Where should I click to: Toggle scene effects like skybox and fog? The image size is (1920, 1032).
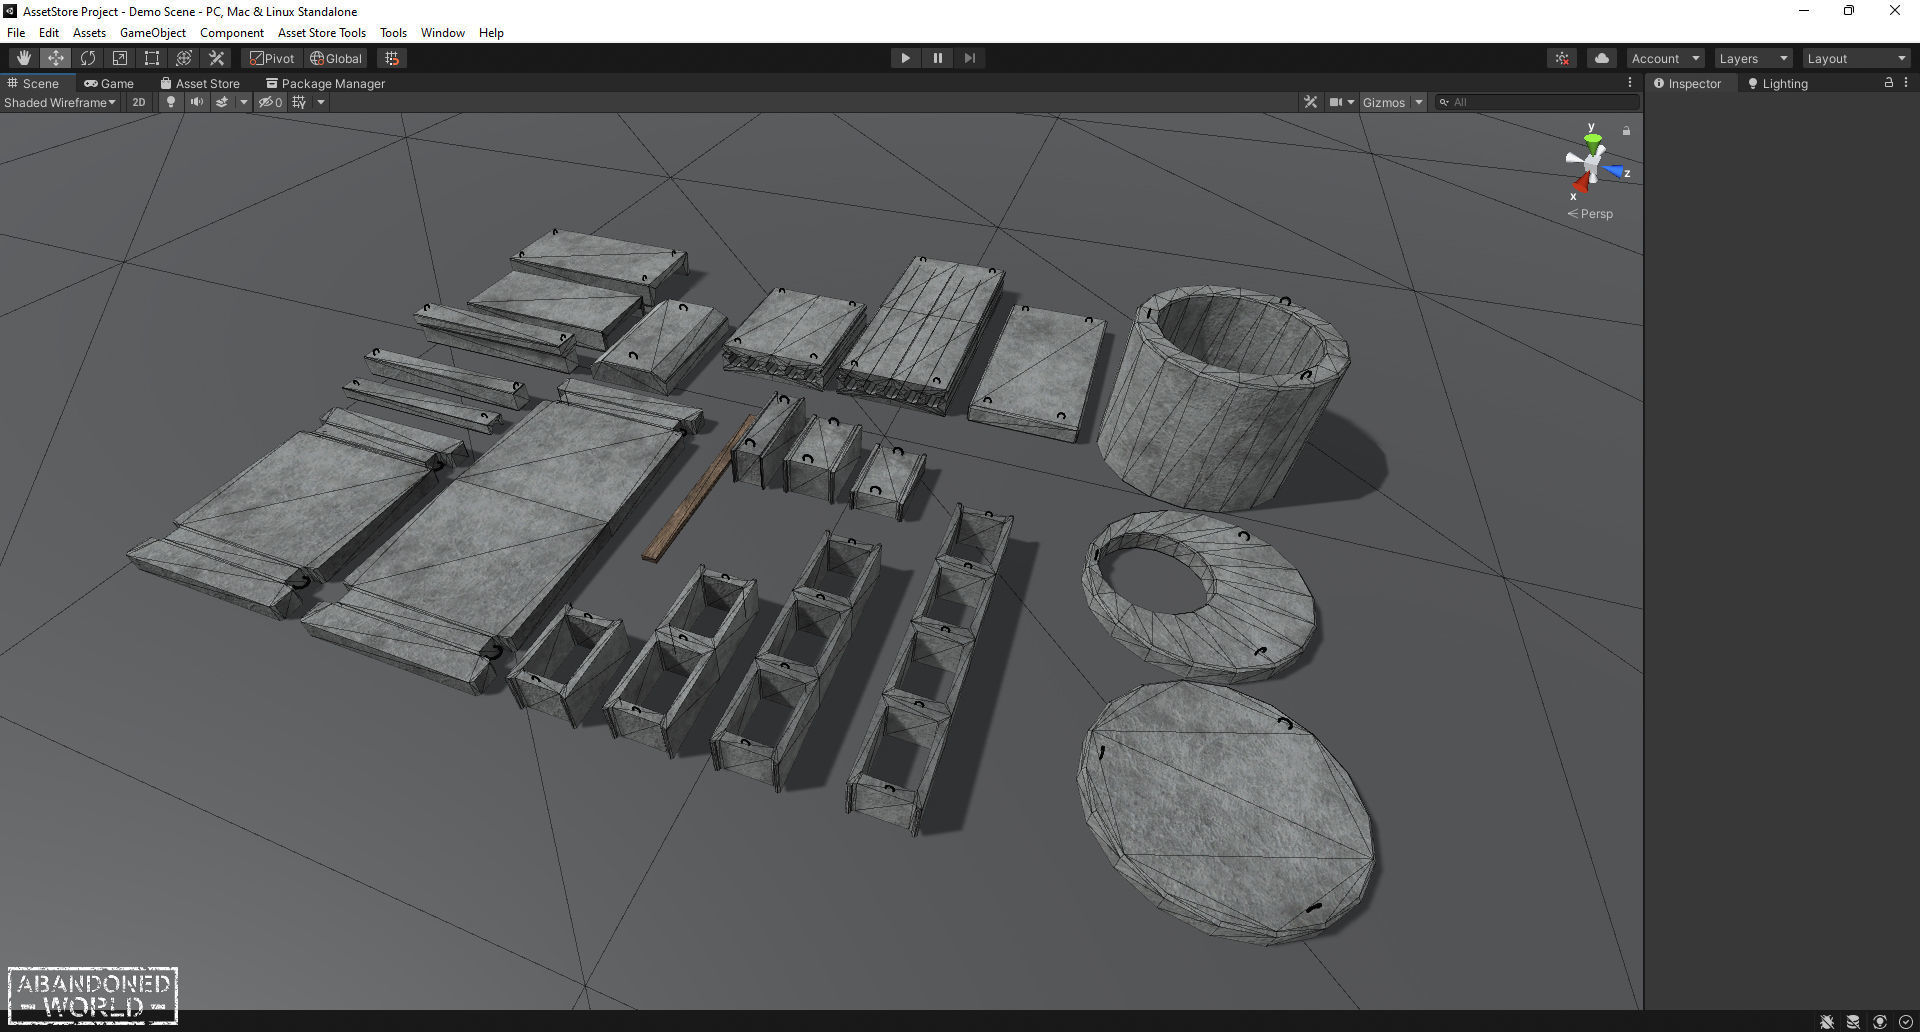(x=222, y=102)
